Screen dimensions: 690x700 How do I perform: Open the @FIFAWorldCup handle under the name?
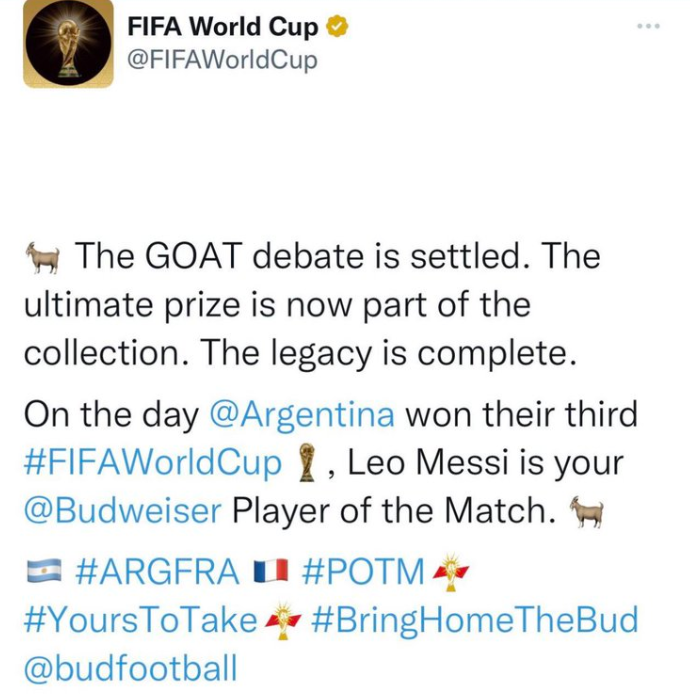click(222, 60)
